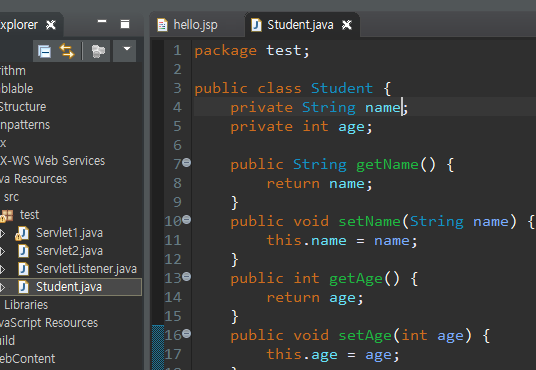Screen dimensions: 536x370
Task: Click the hello.jsp file icon on tab
Action: click(x=162, y=25)
